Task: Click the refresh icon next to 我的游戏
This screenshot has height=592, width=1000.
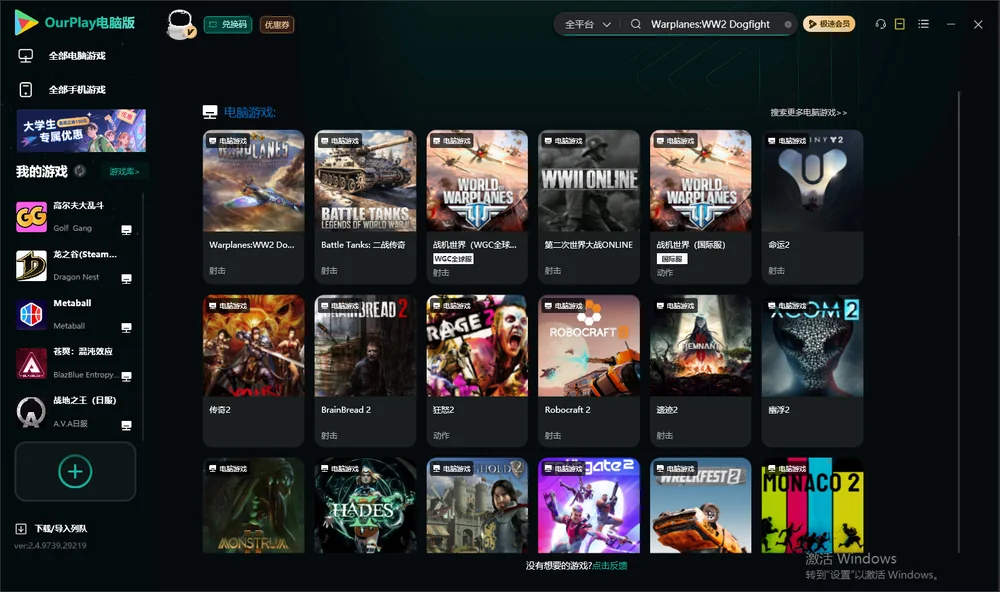Action: click(x=80, y=171)
